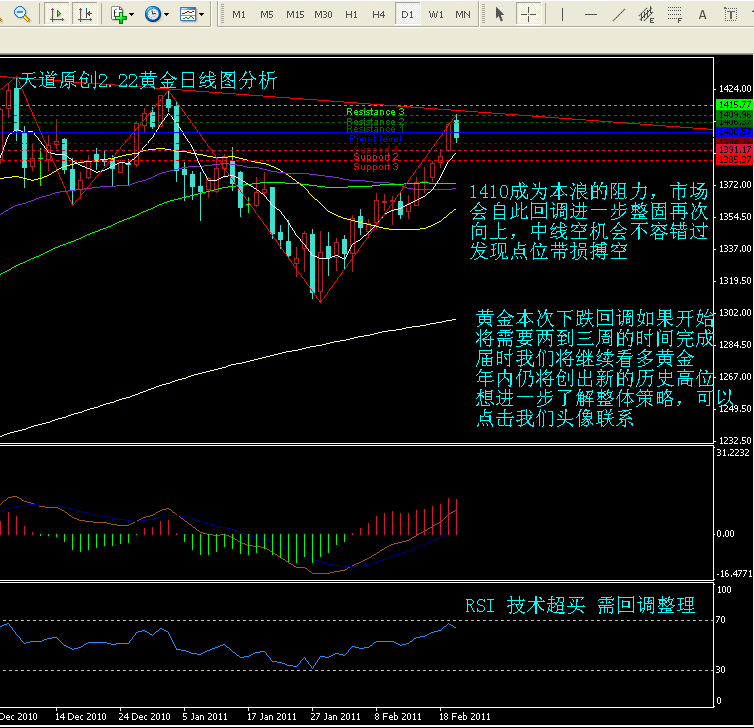Click the blue 1400.57 price tag
The image size is (754, 728).
(734, 131)
